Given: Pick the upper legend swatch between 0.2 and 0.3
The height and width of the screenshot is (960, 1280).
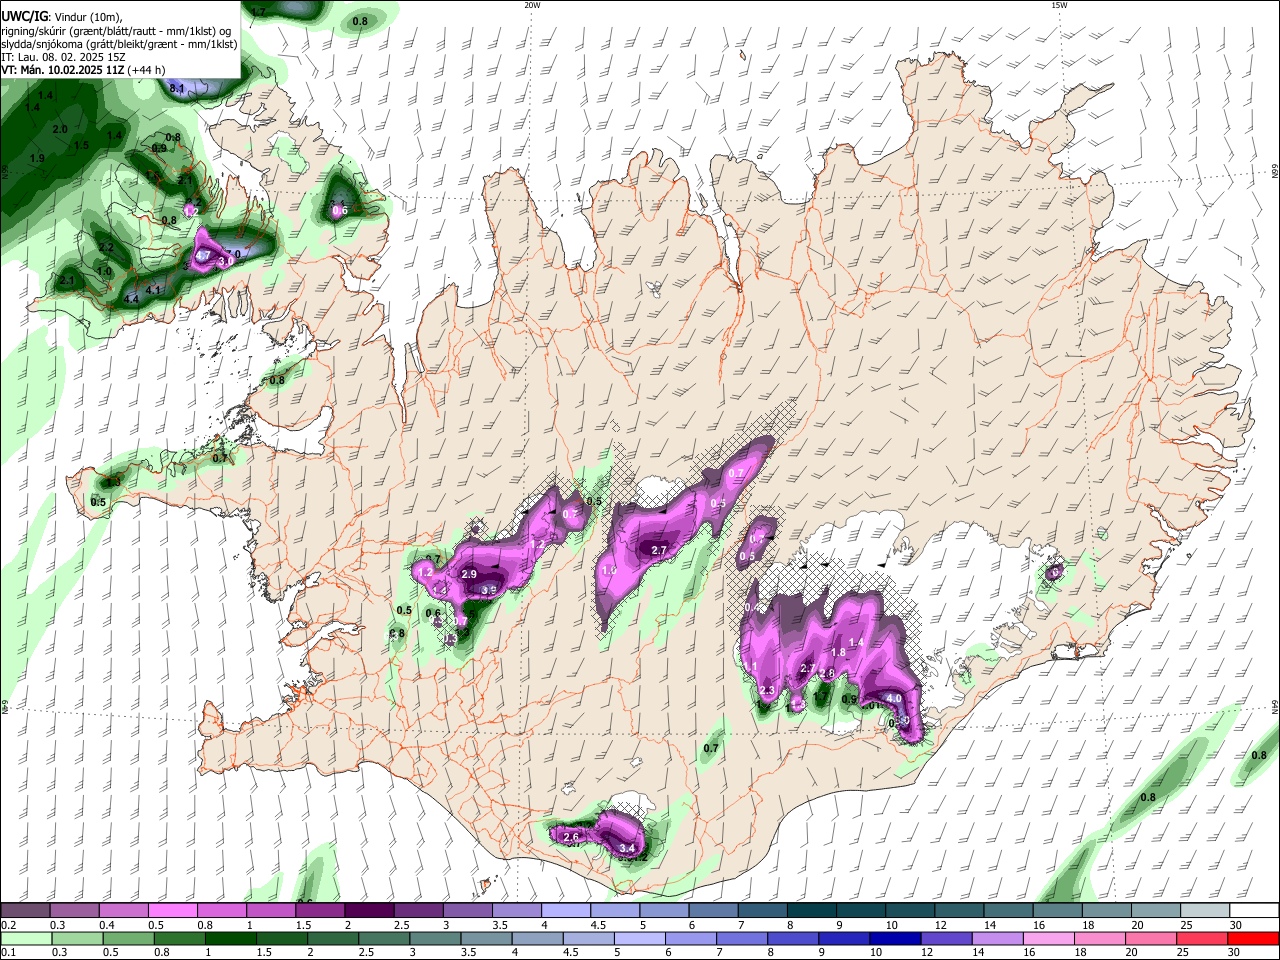Looking at the screenshot, I should [x=25, y=911].
